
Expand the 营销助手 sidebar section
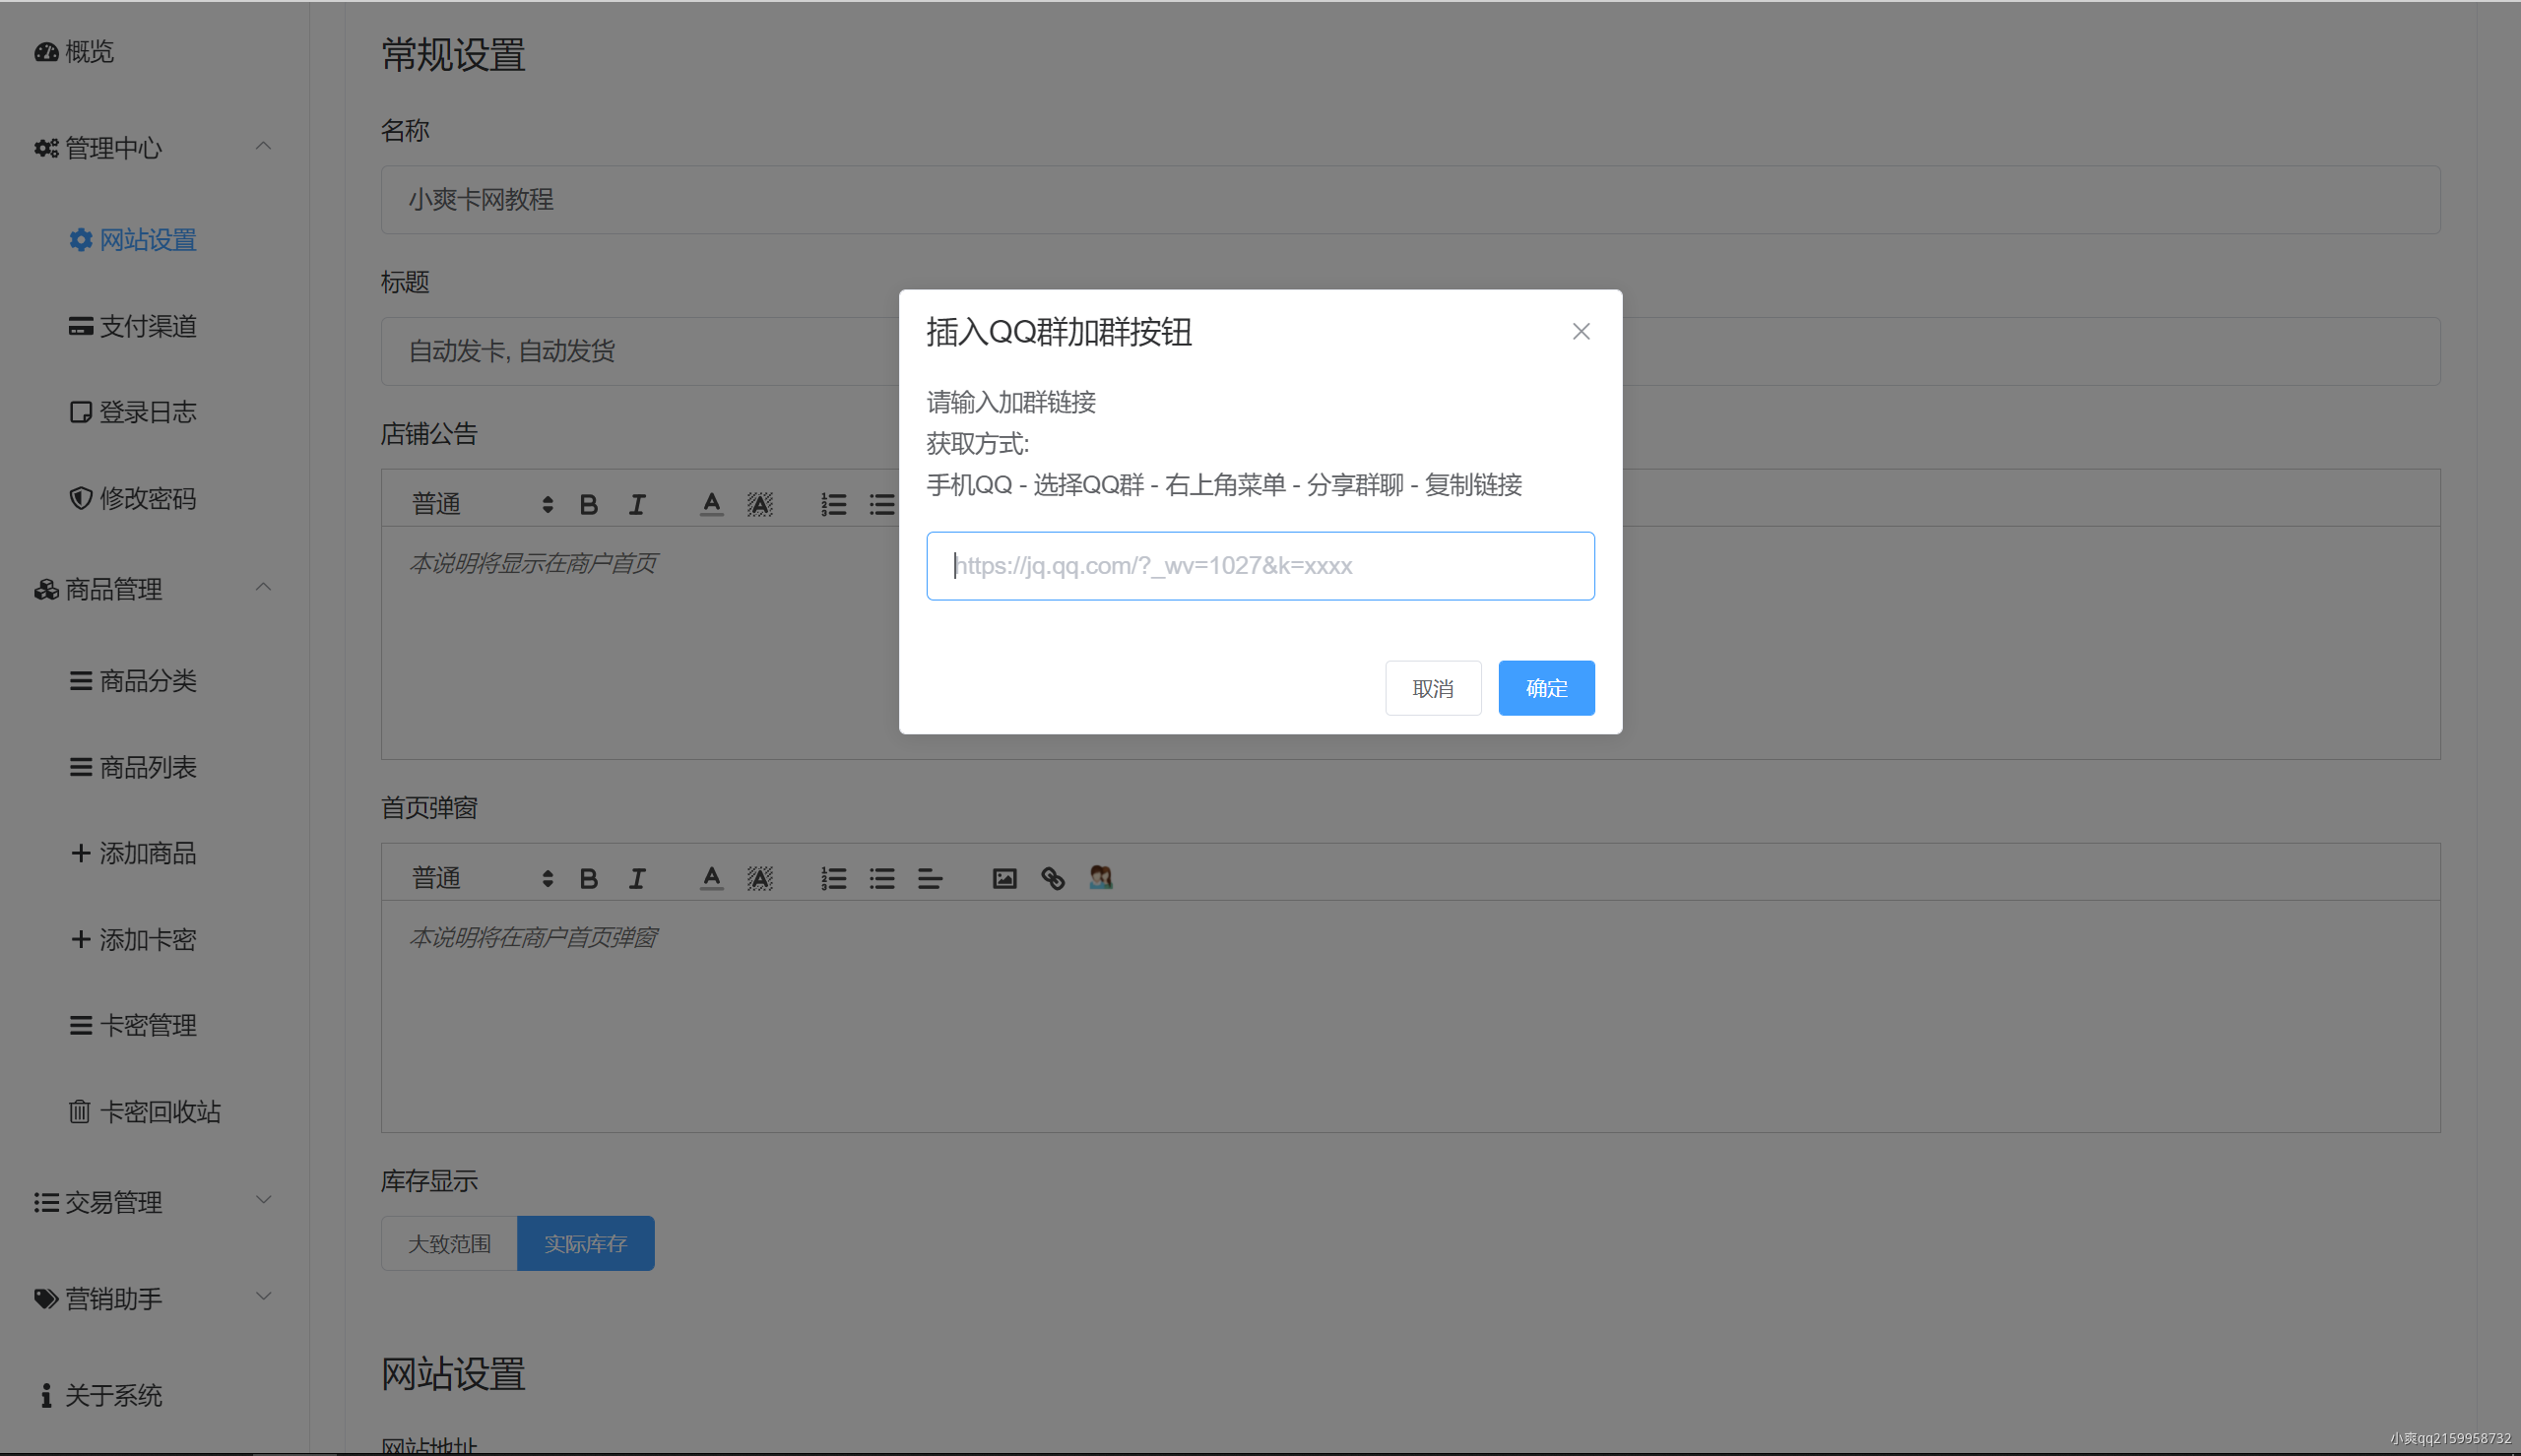coord(153,1299)
